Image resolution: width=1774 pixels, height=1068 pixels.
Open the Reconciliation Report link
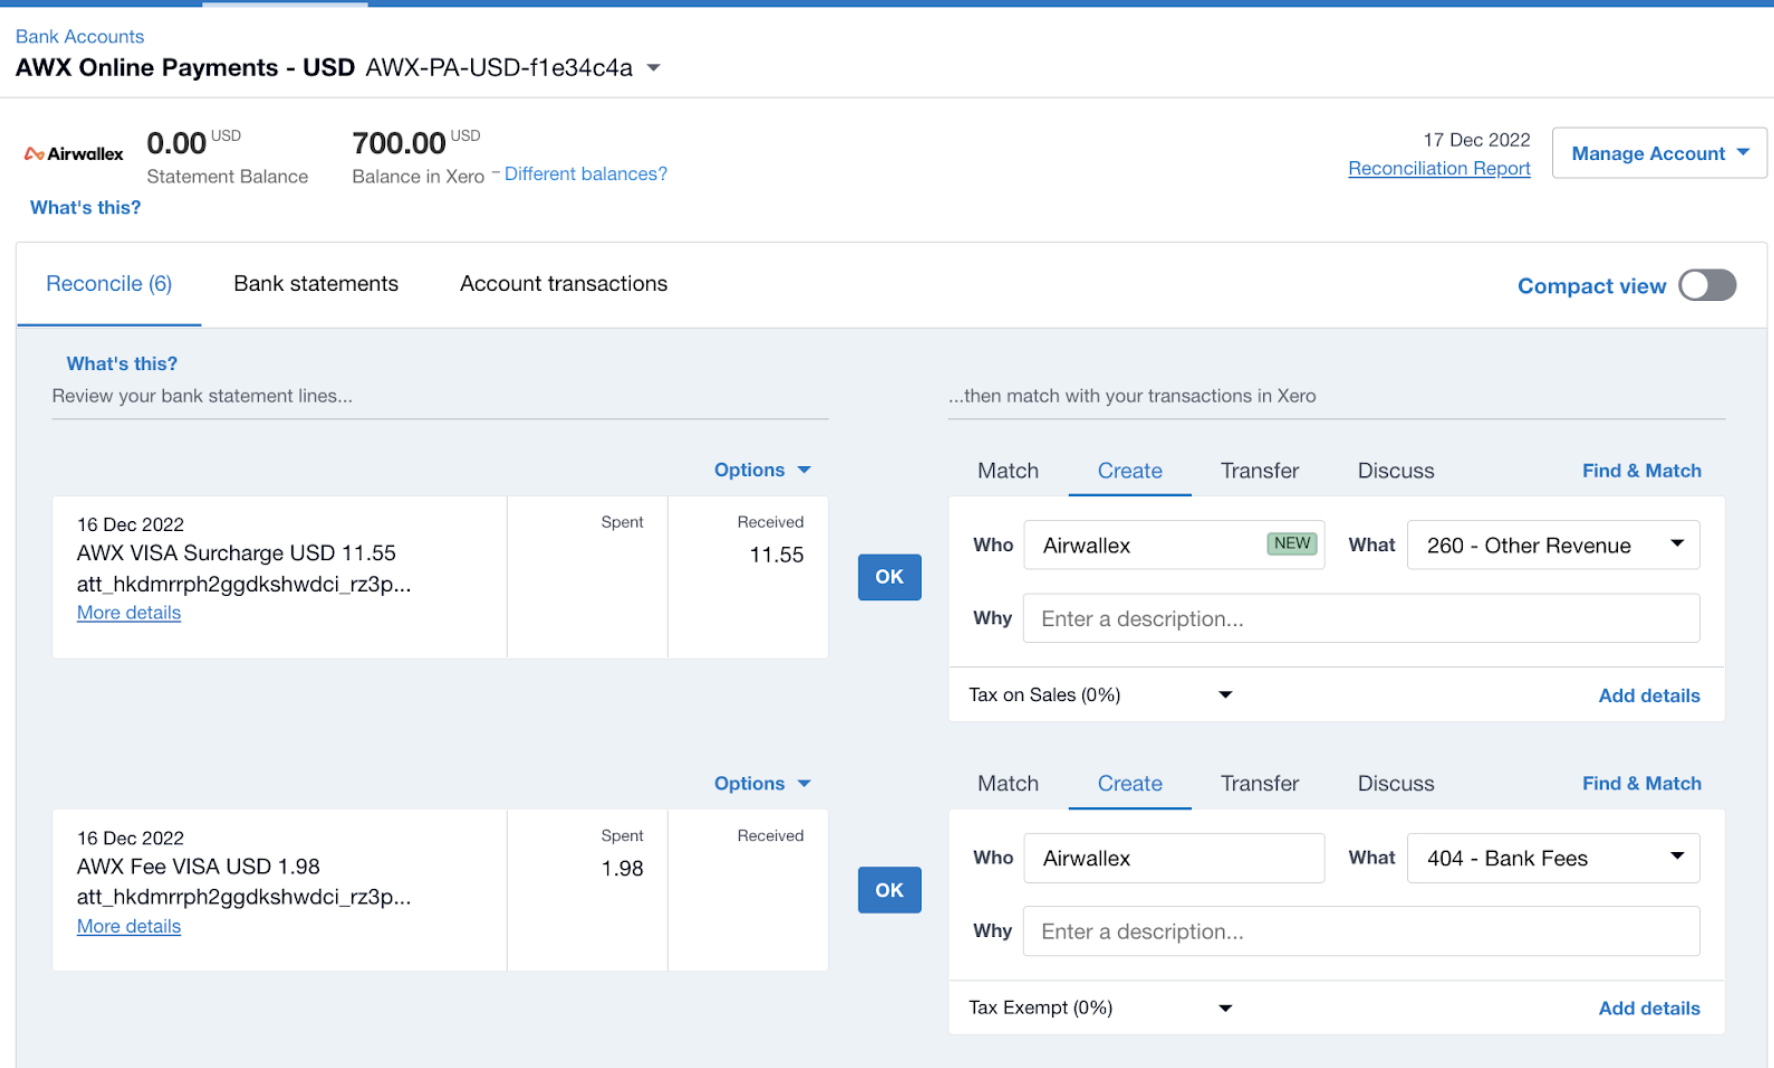[x=1439, y=169]
